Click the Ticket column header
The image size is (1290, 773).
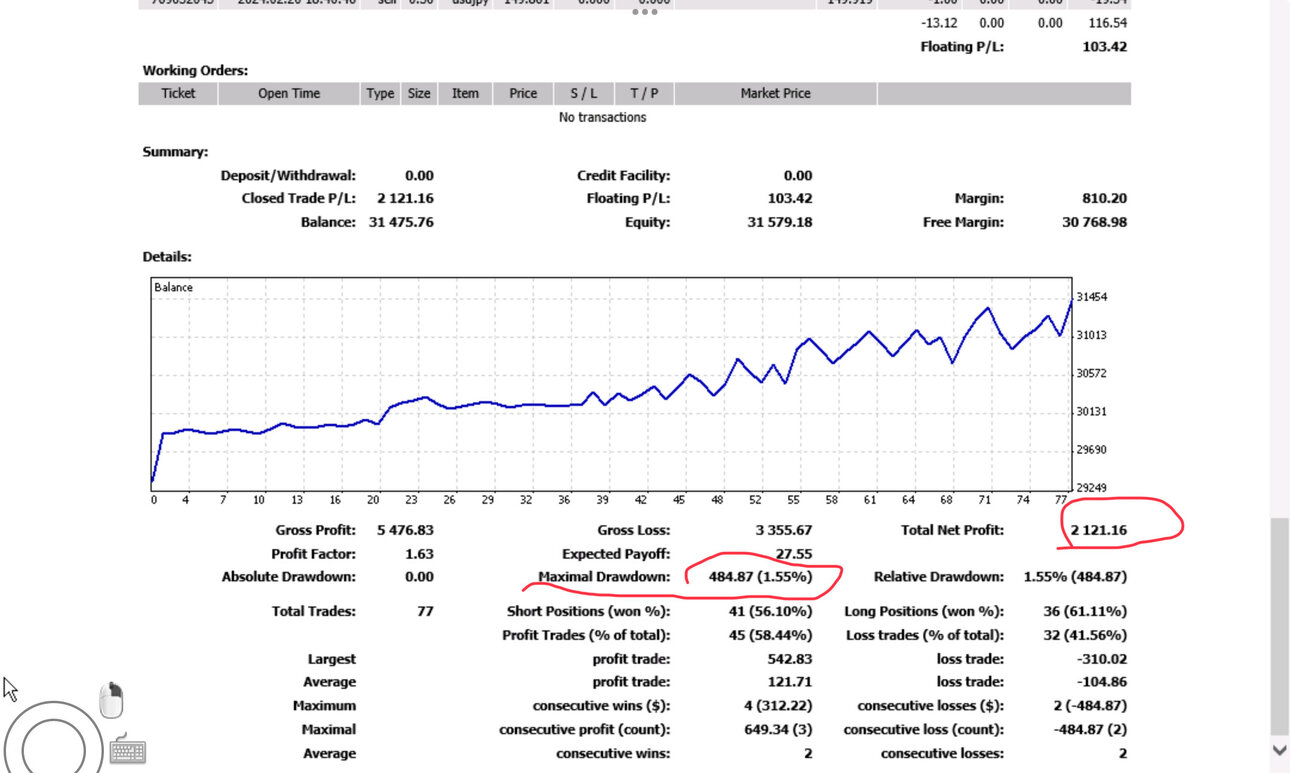click(x=178, y=93)
